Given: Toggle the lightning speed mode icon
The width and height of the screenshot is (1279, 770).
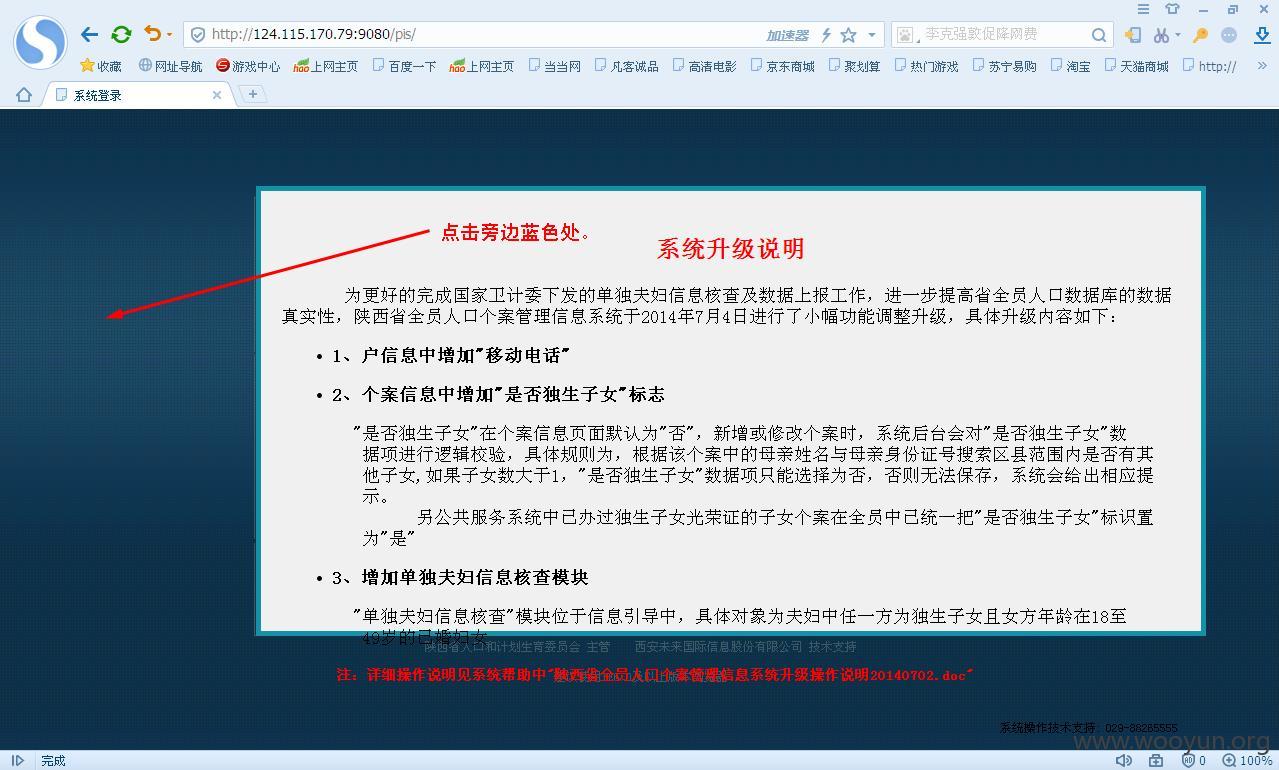Looking at the screenshot, I should pyautogui.click(x=826, y=35).
